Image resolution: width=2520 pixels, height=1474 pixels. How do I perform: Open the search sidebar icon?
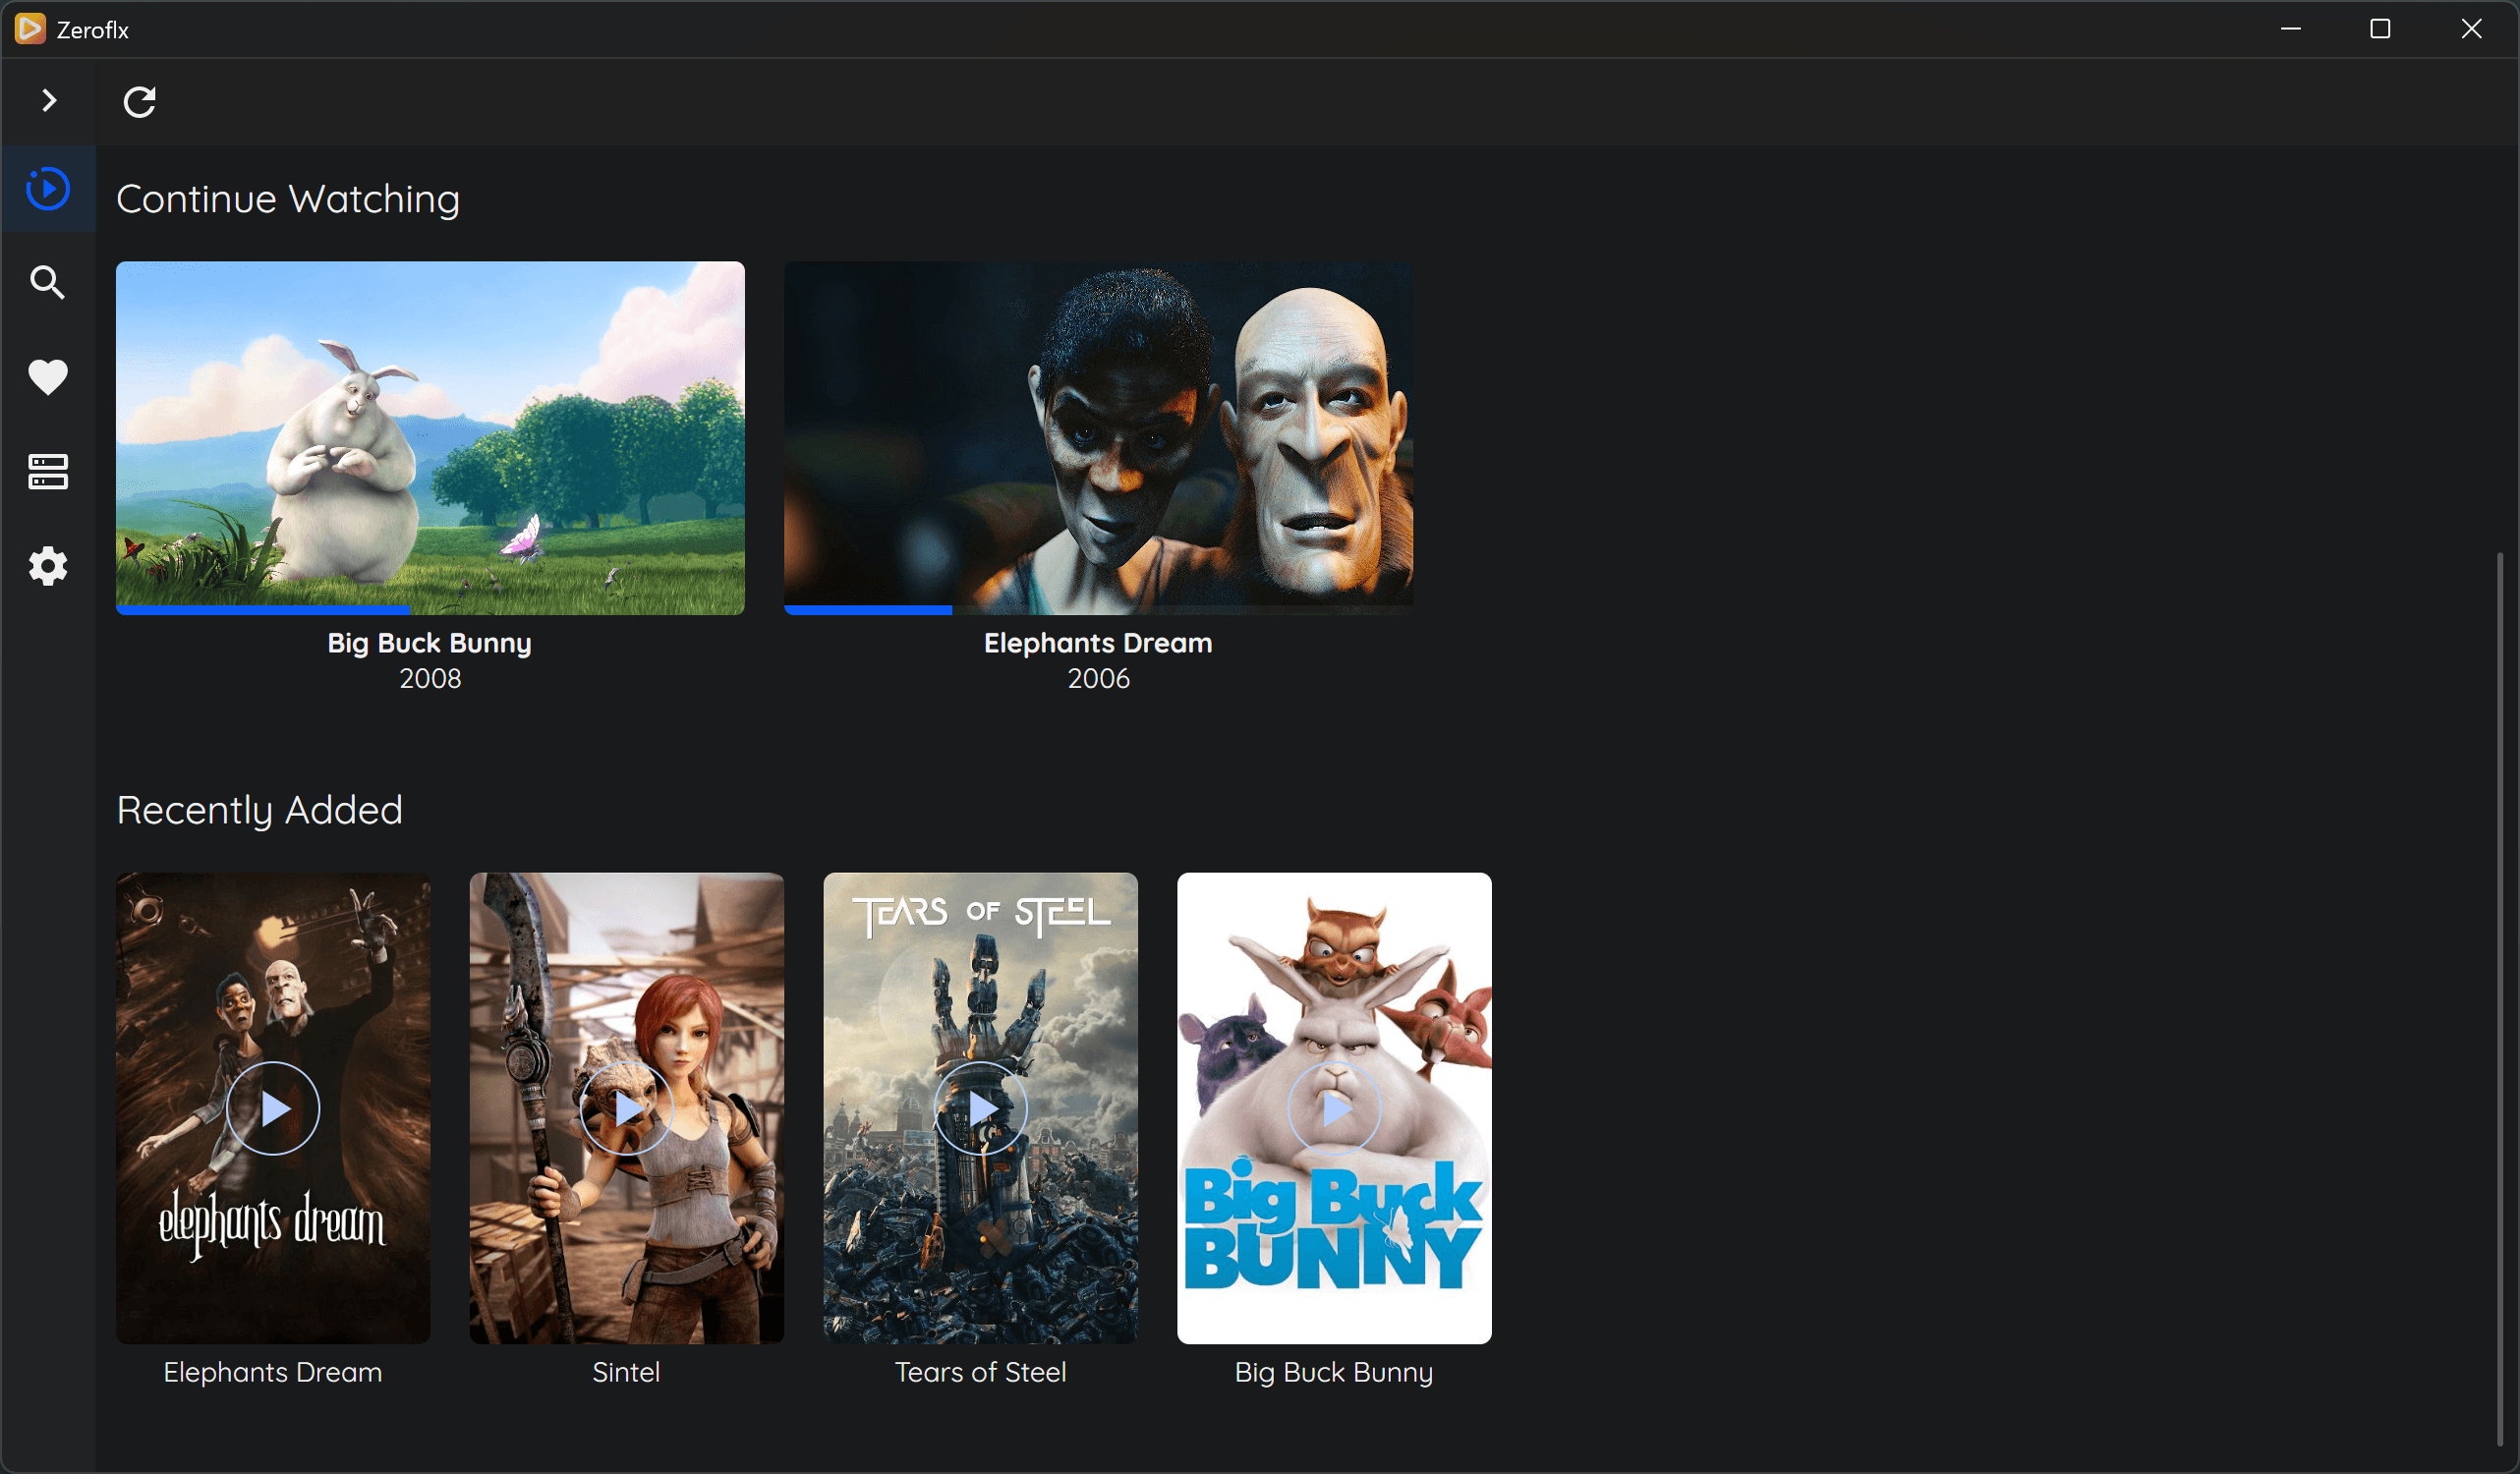tap(48, 283)
